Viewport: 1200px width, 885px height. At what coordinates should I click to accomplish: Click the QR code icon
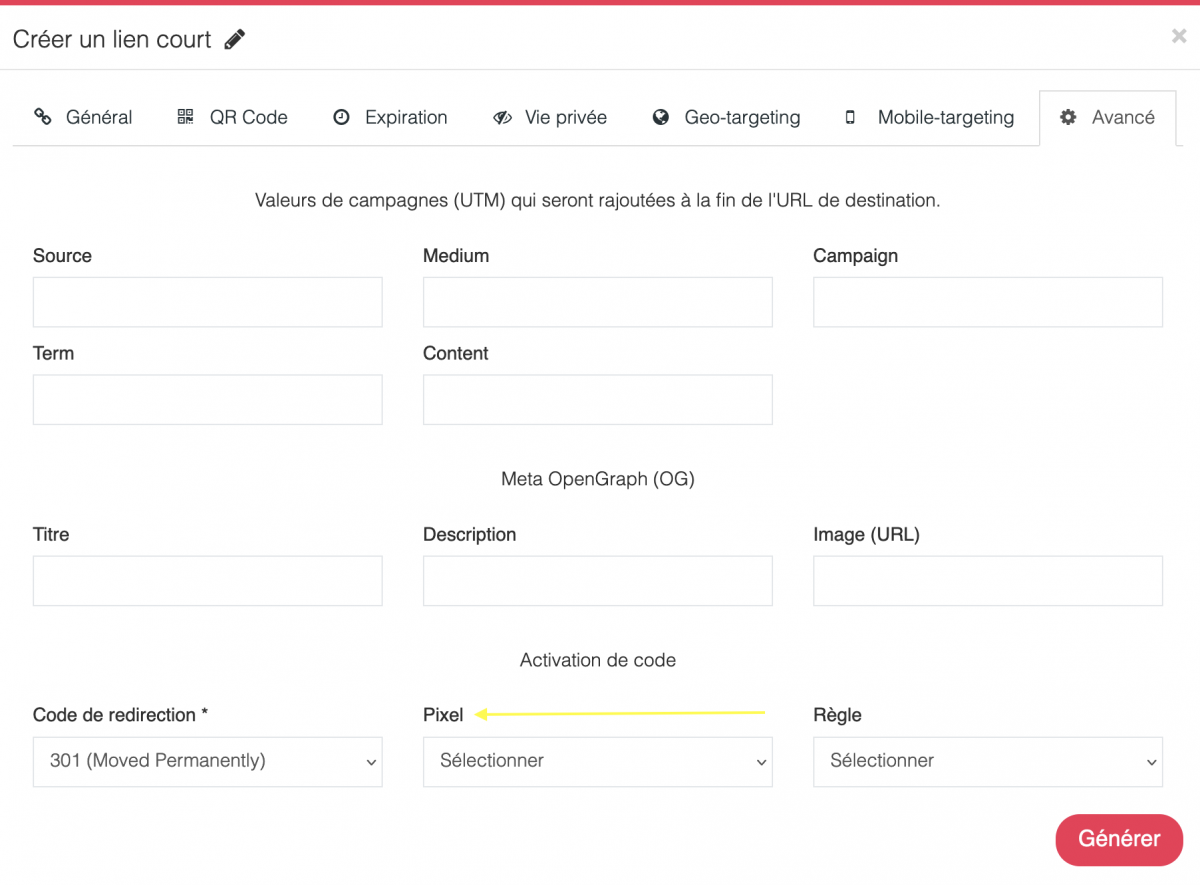click(185, 117)
